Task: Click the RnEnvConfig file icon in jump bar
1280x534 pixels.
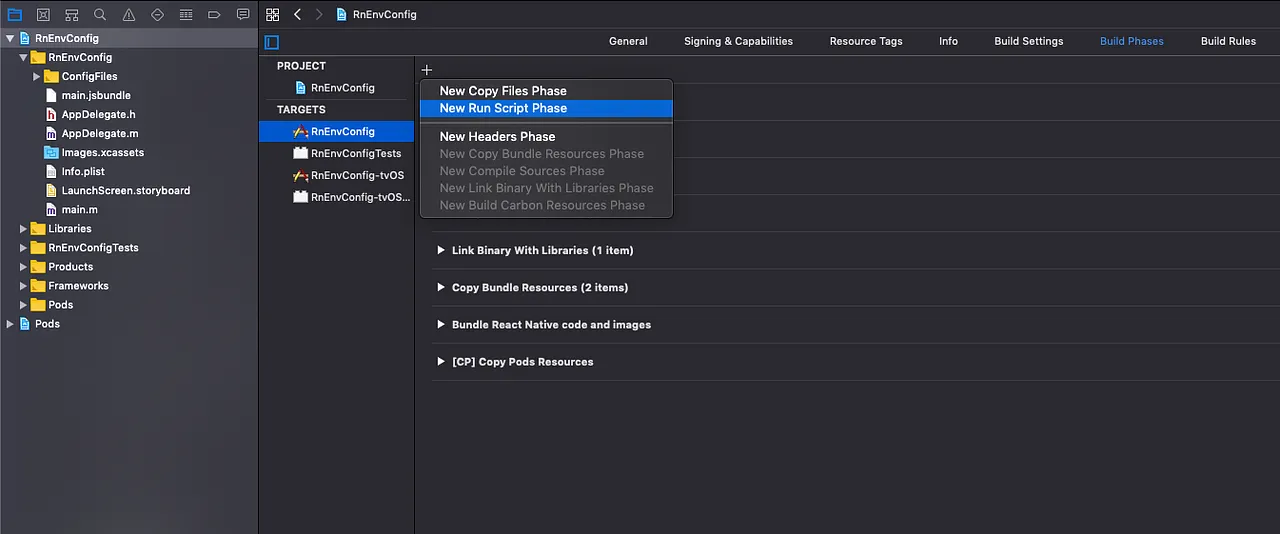Action: 342,15
